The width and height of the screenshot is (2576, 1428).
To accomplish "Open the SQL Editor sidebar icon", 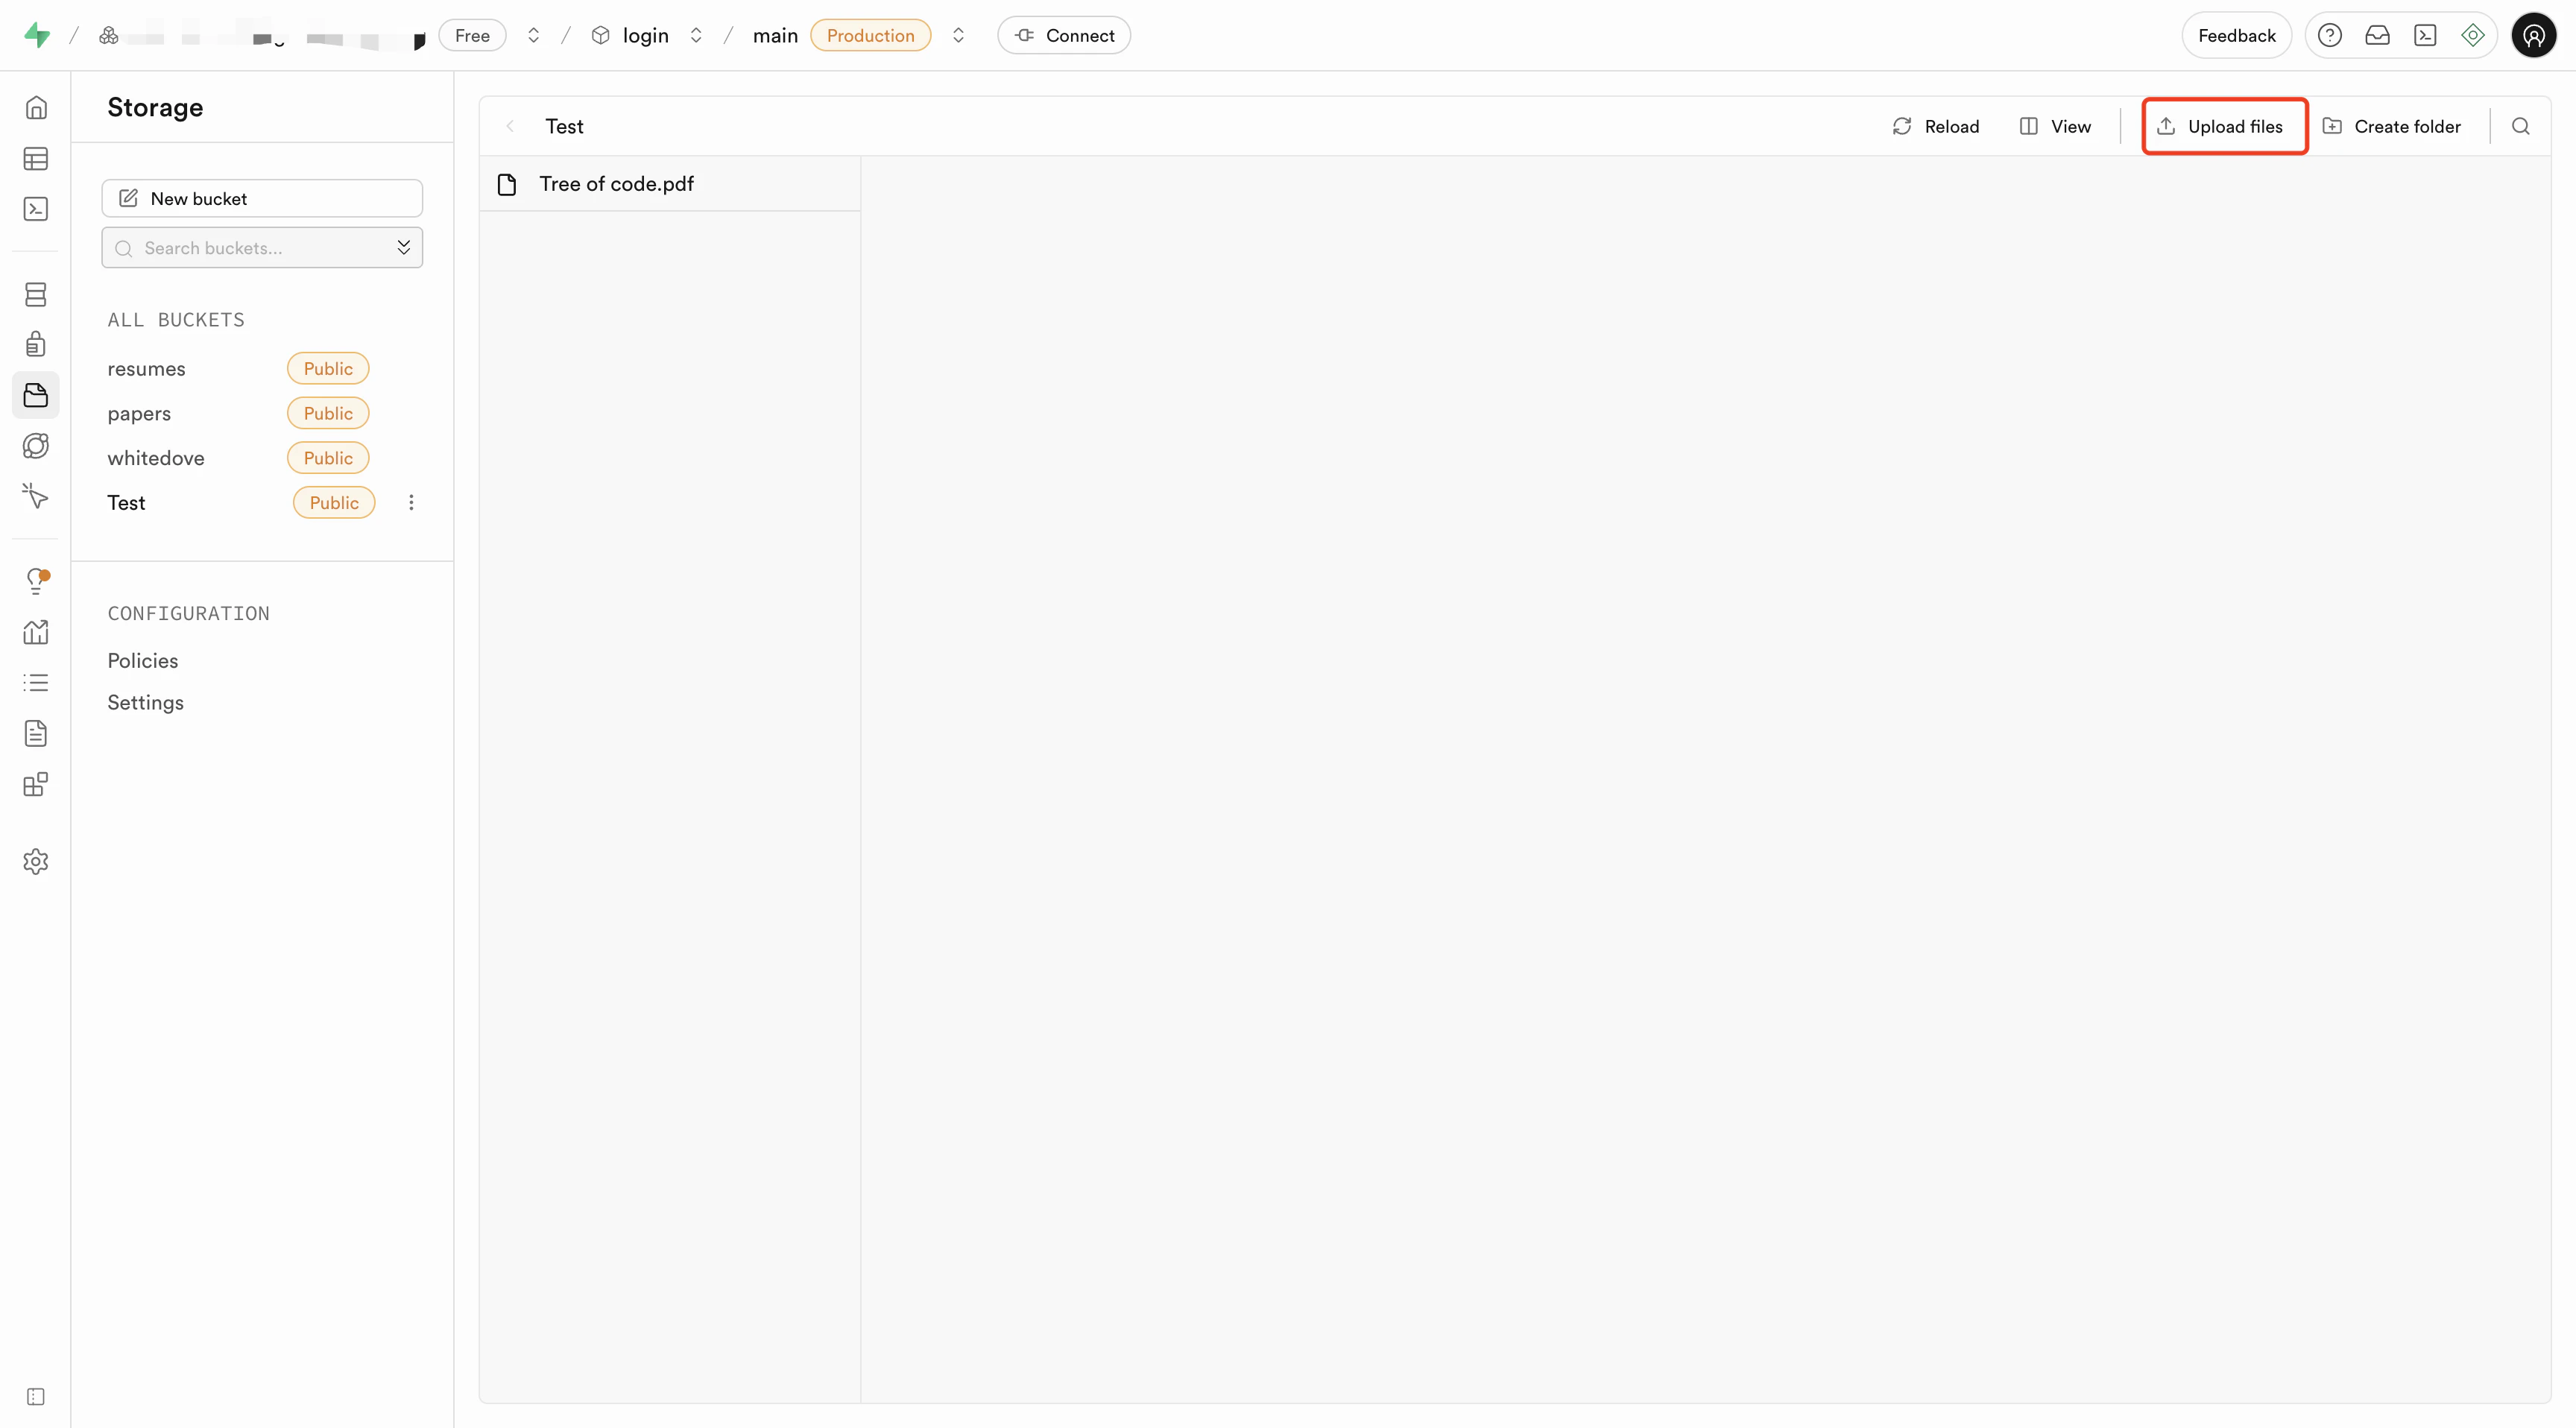I will coord(36,209).
